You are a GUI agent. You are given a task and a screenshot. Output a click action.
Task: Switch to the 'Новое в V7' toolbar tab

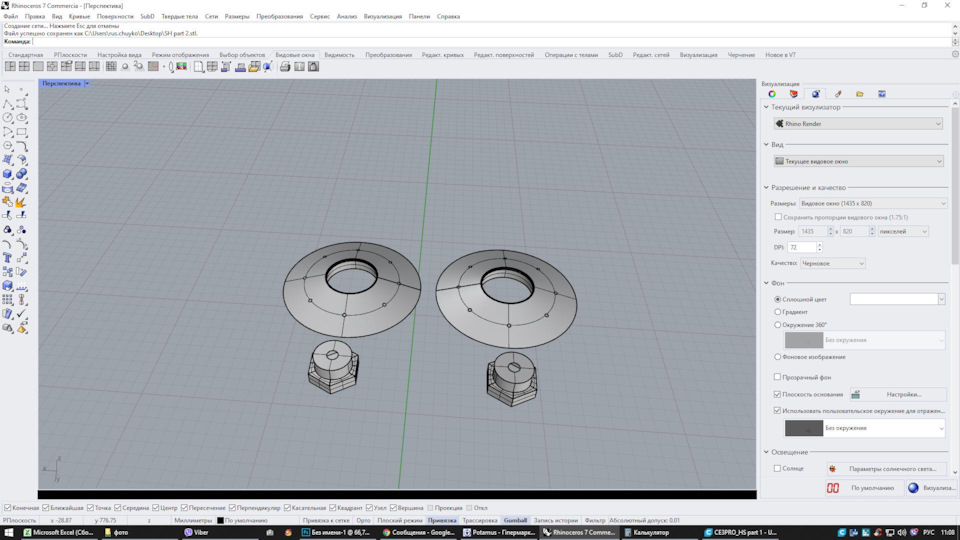(x=780, y=54)
